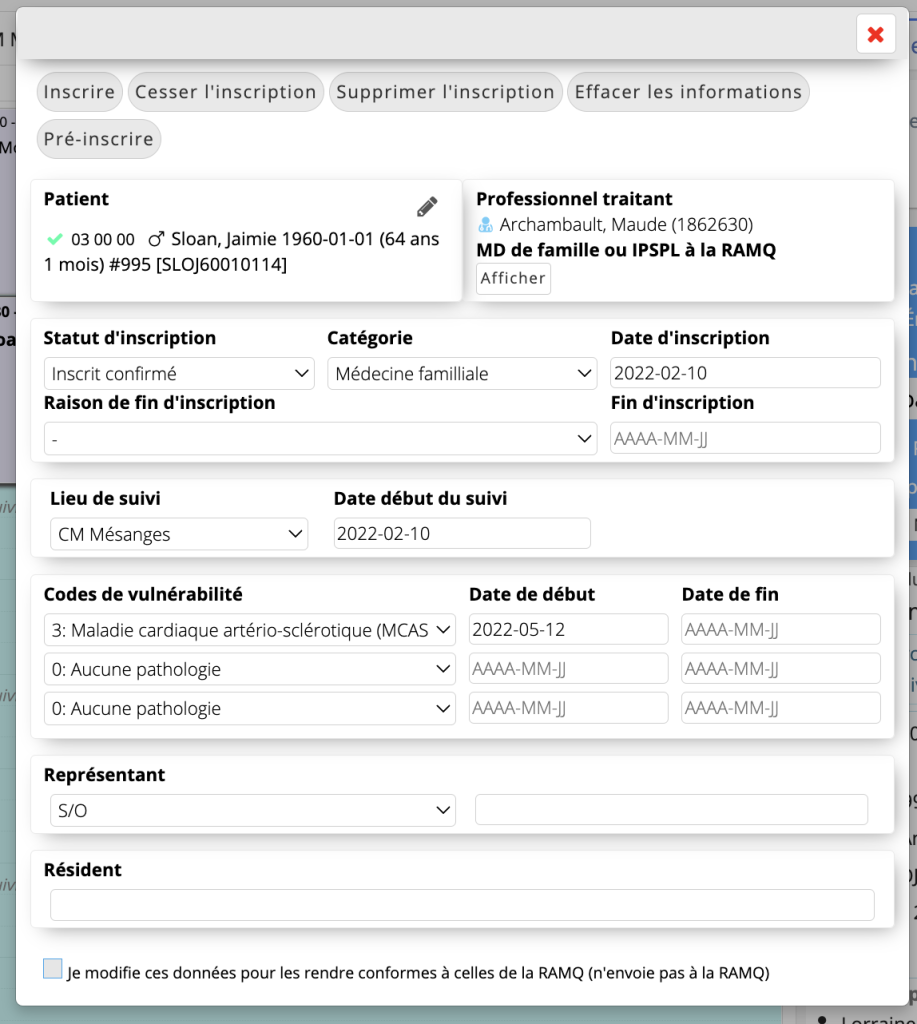Click the doctor icon beside Archambault, Maude

pos(485,225)
